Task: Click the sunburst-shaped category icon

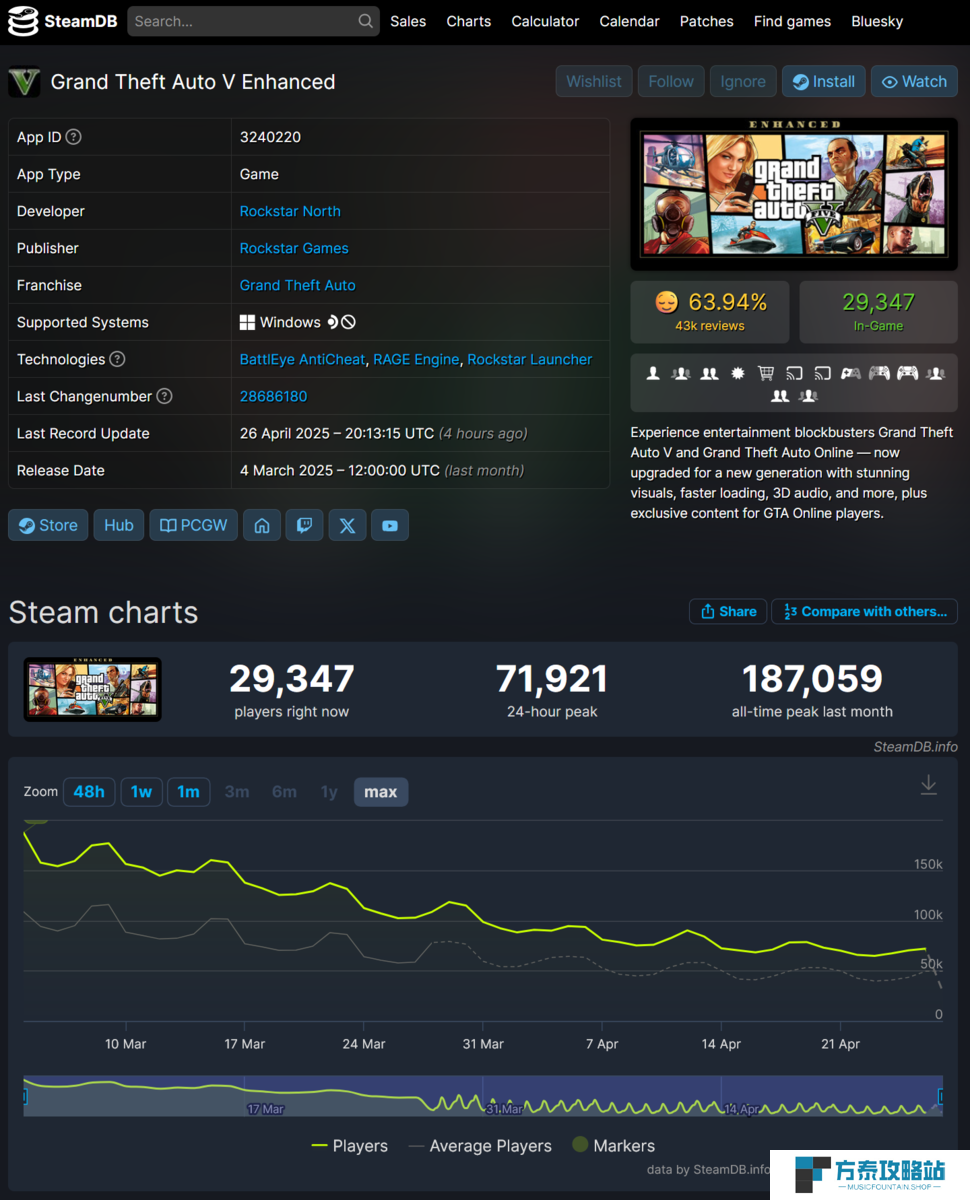Action: 738,373
